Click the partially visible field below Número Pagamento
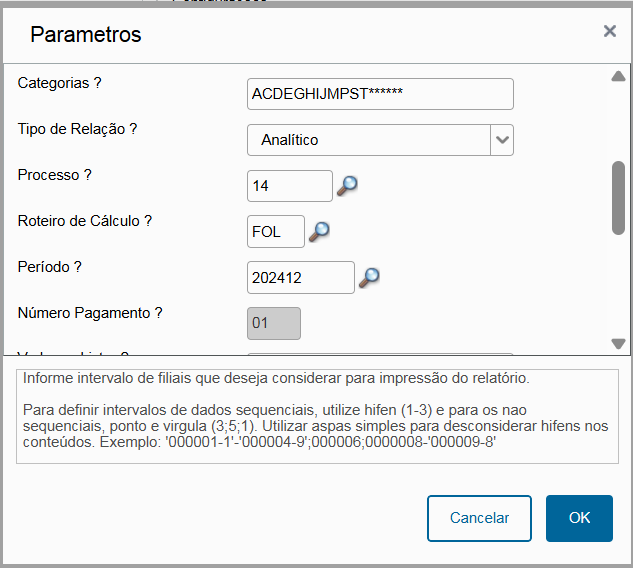 380,354
